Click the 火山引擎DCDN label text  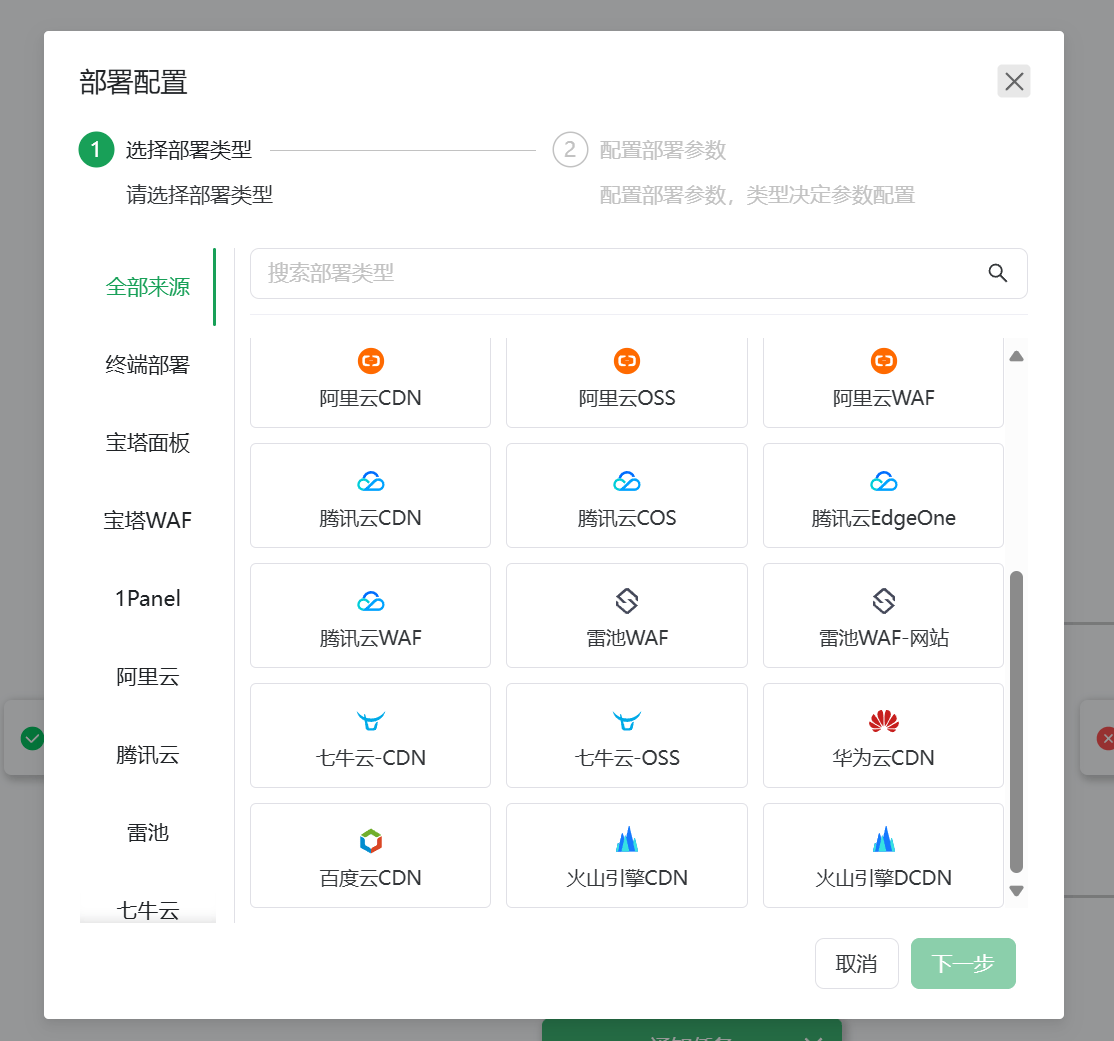(883, 878)
